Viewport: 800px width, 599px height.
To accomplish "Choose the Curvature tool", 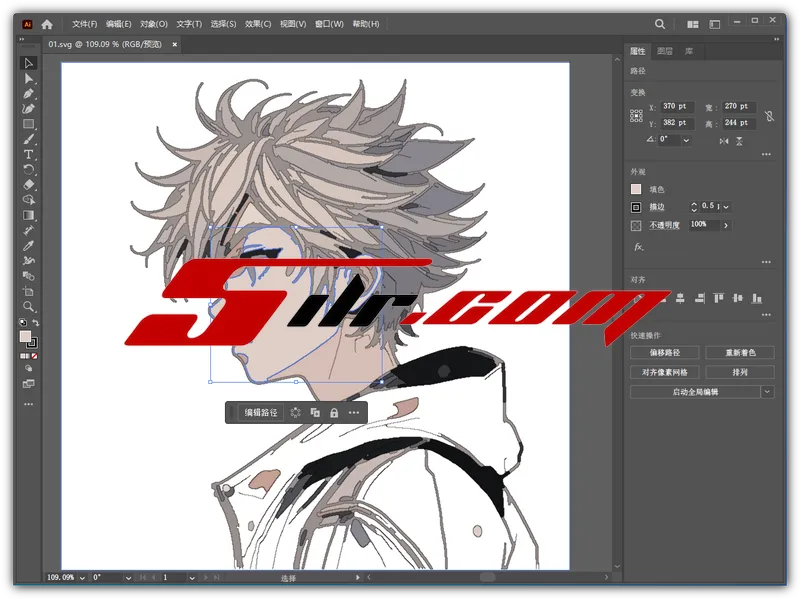I will pos(29,109).
